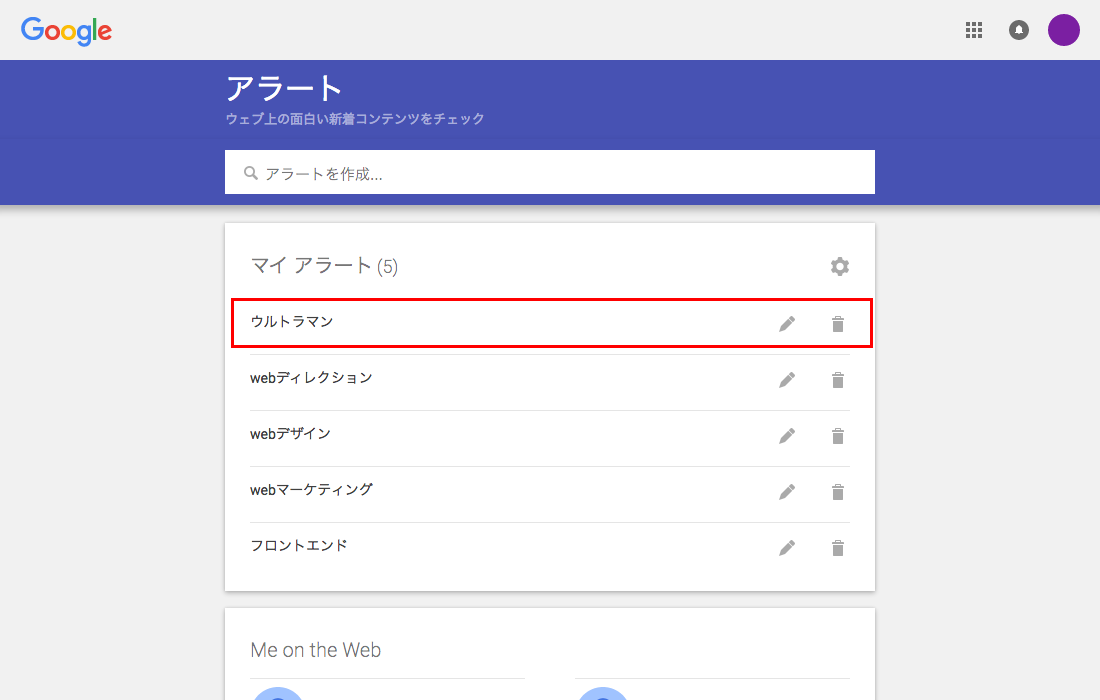Viewport: 1100px width, 700px height.
Task: Edit the ウルトラマン alert
Action: [x=787, y=323]
